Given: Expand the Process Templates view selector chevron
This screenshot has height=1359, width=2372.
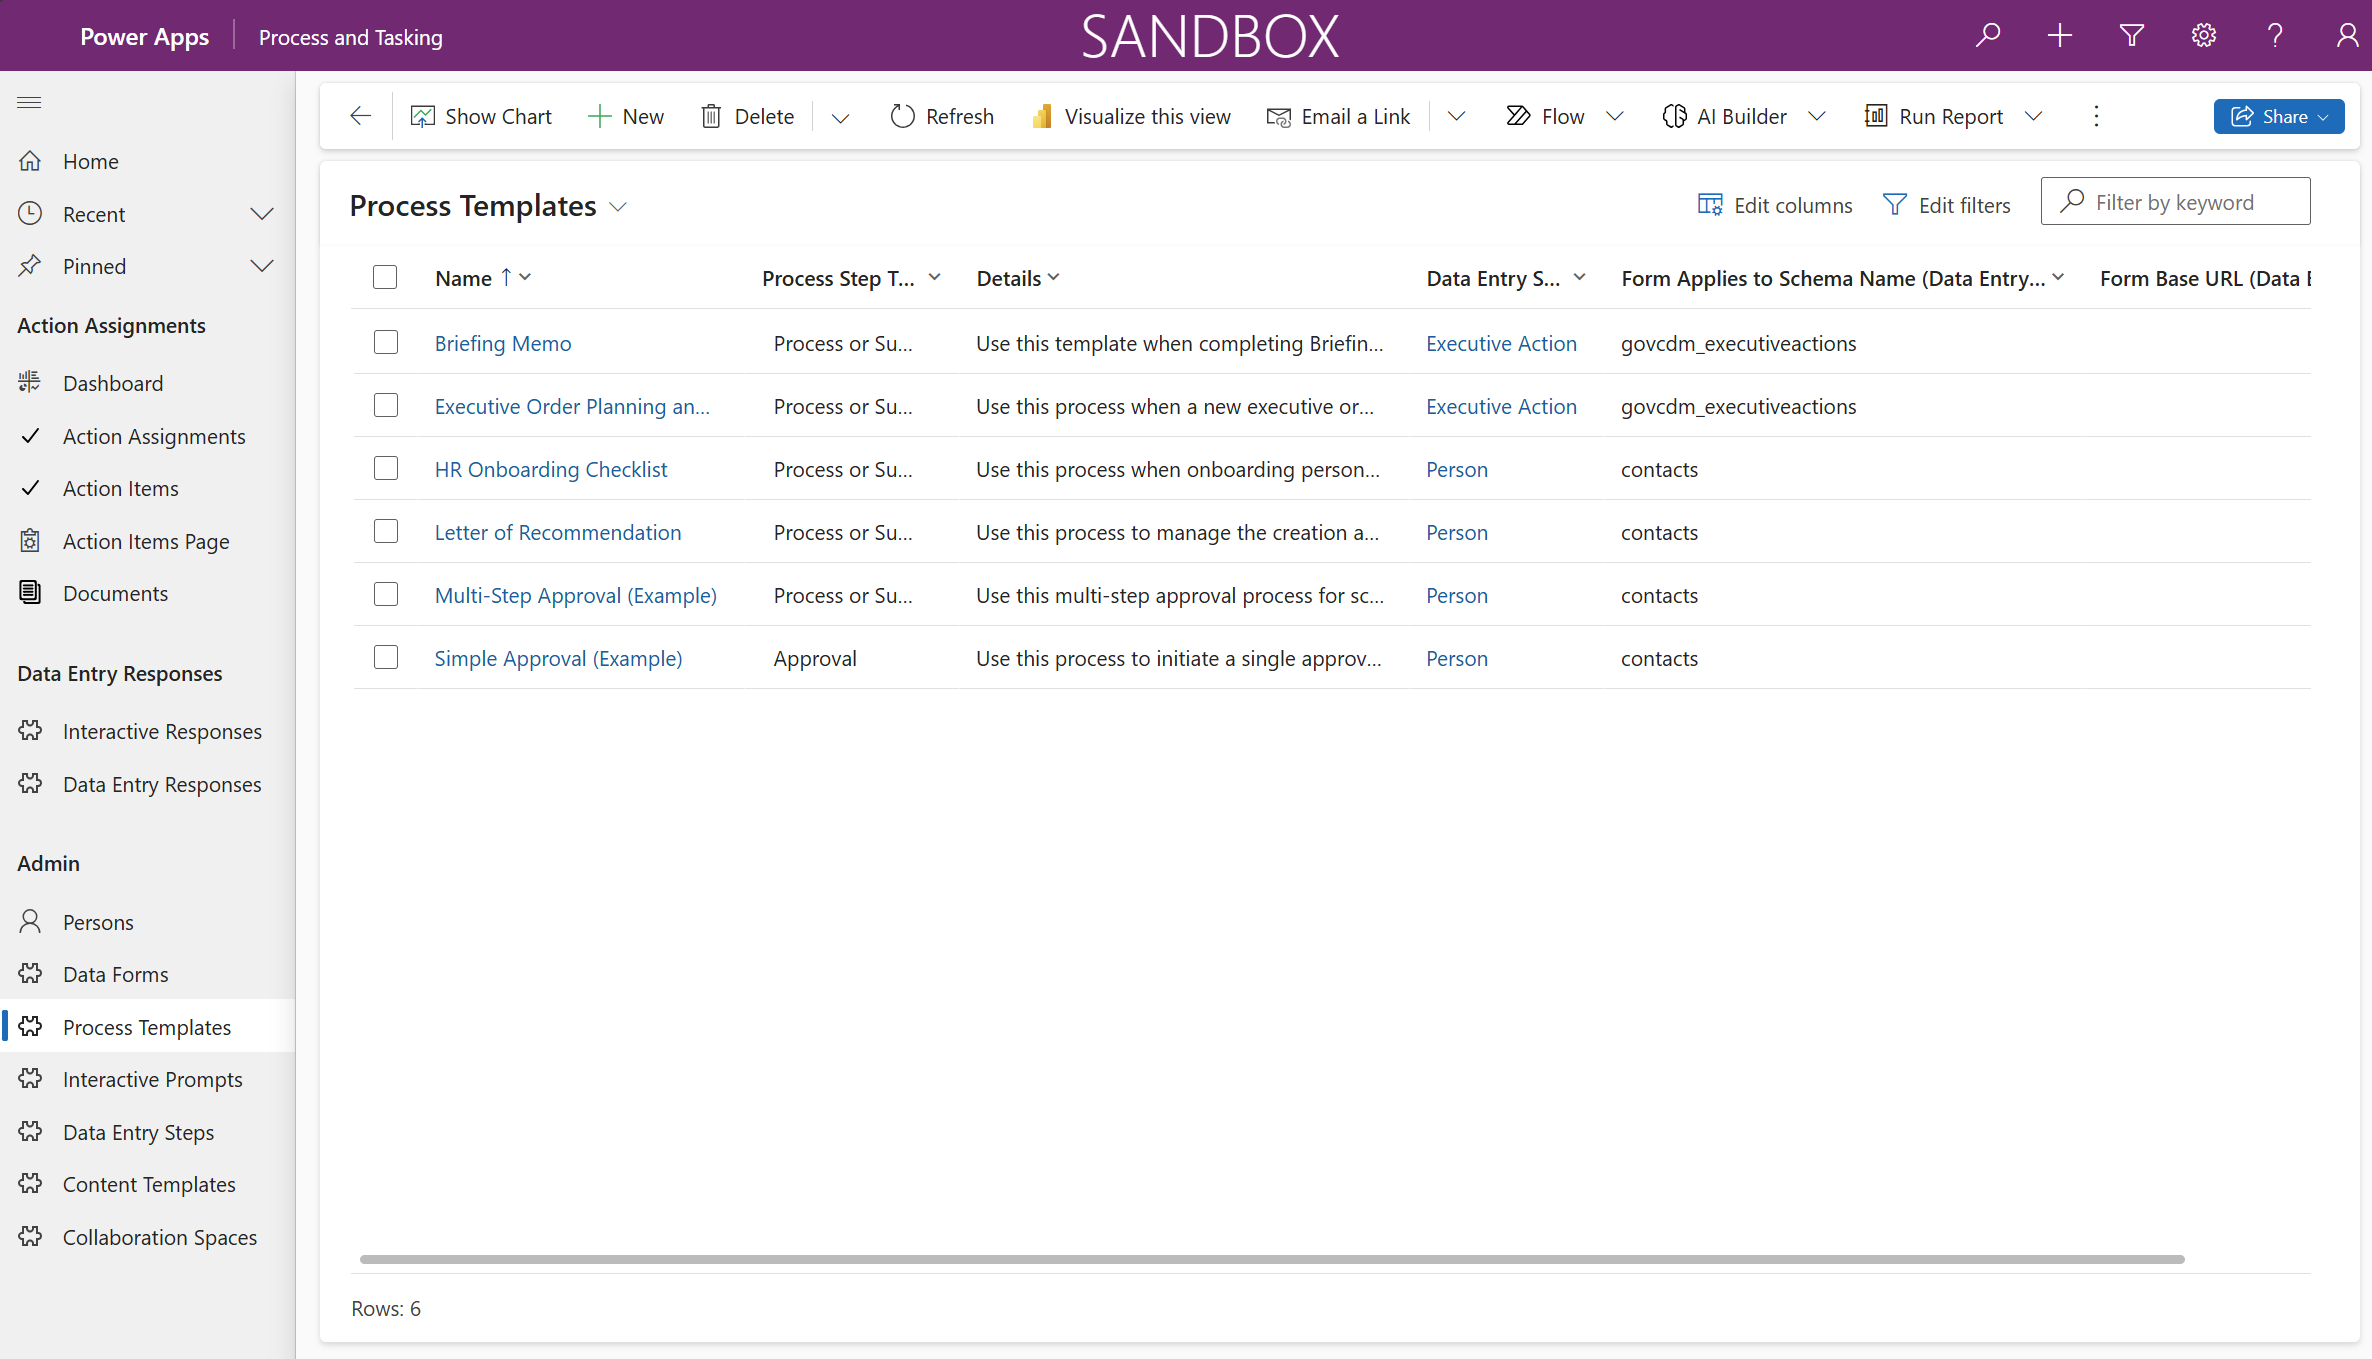Looking at the screenshot, I should click(618, 207).
